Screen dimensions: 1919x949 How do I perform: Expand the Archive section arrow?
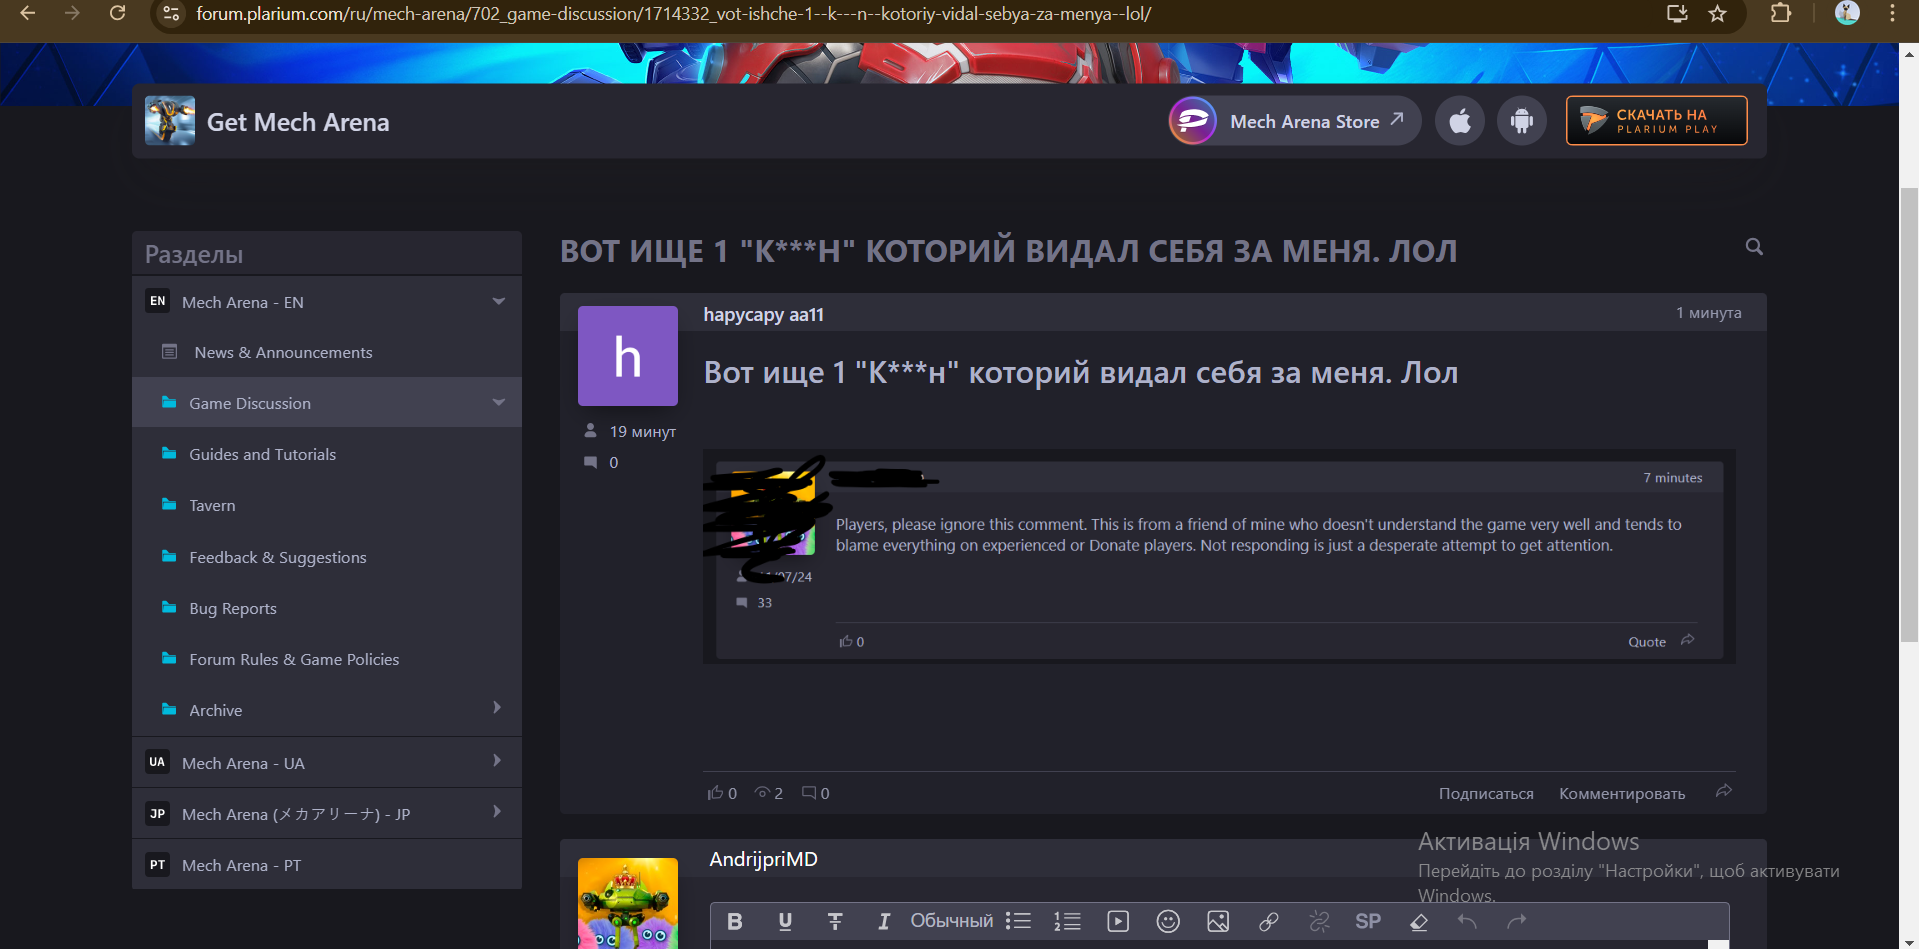coord(497,708)
